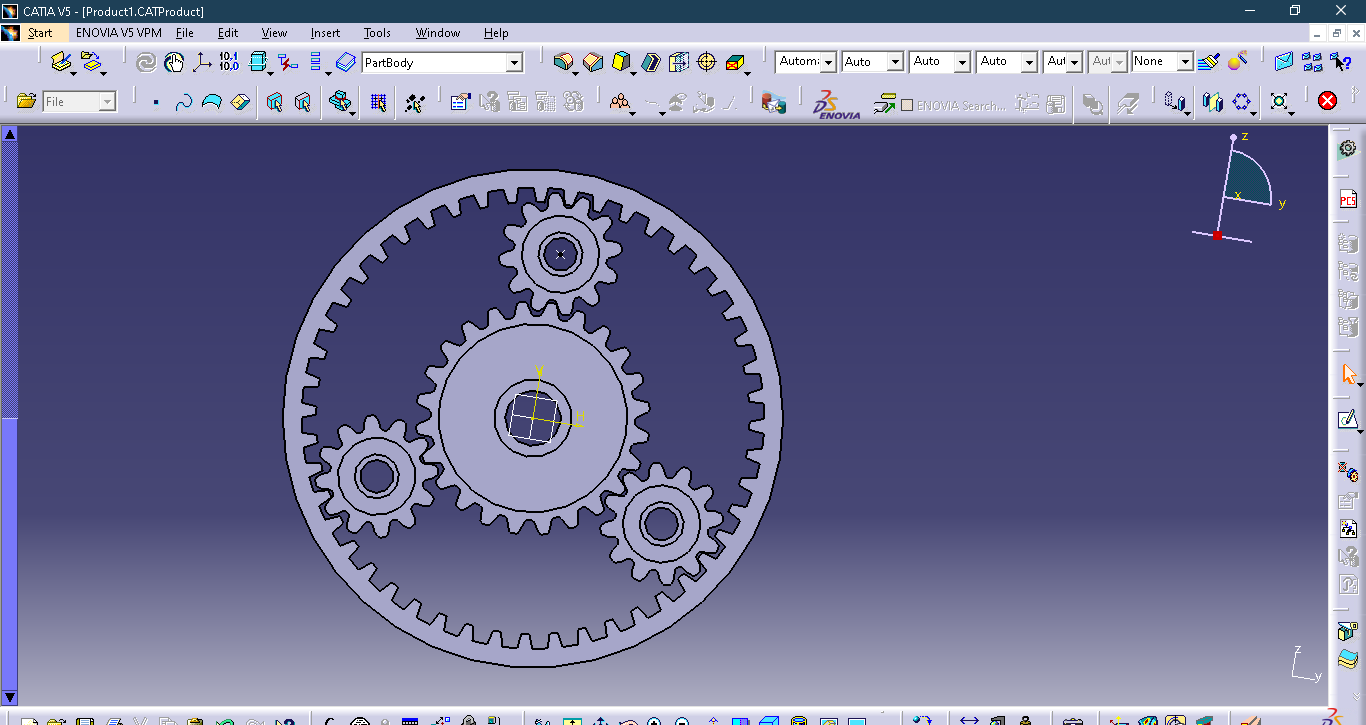Screen dimensions: 1366x725
Task: Enable the checkbox next to ENOVIA Search
Action: click(x=908, y=103)
